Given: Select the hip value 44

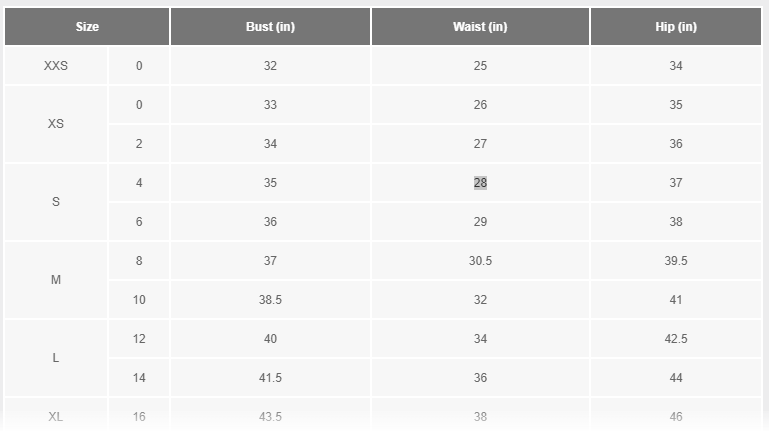Looking at the screenshot, I should [x=676, y=378].
